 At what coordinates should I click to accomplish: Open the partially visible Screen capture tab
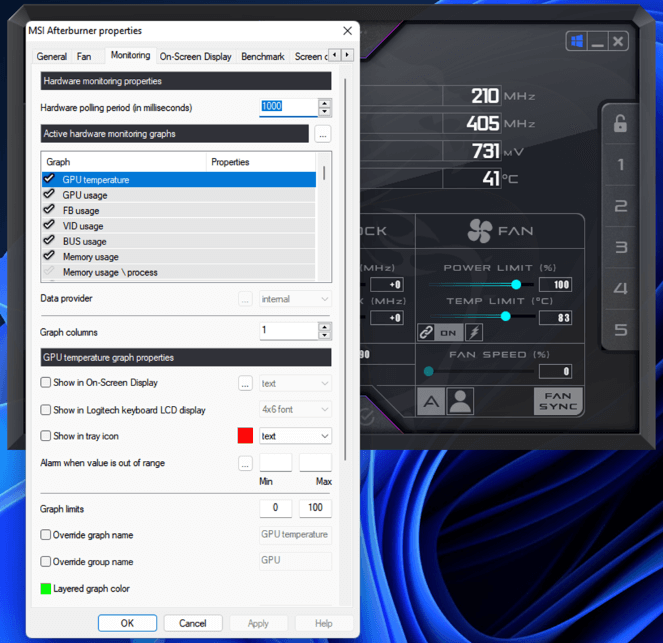310,57
